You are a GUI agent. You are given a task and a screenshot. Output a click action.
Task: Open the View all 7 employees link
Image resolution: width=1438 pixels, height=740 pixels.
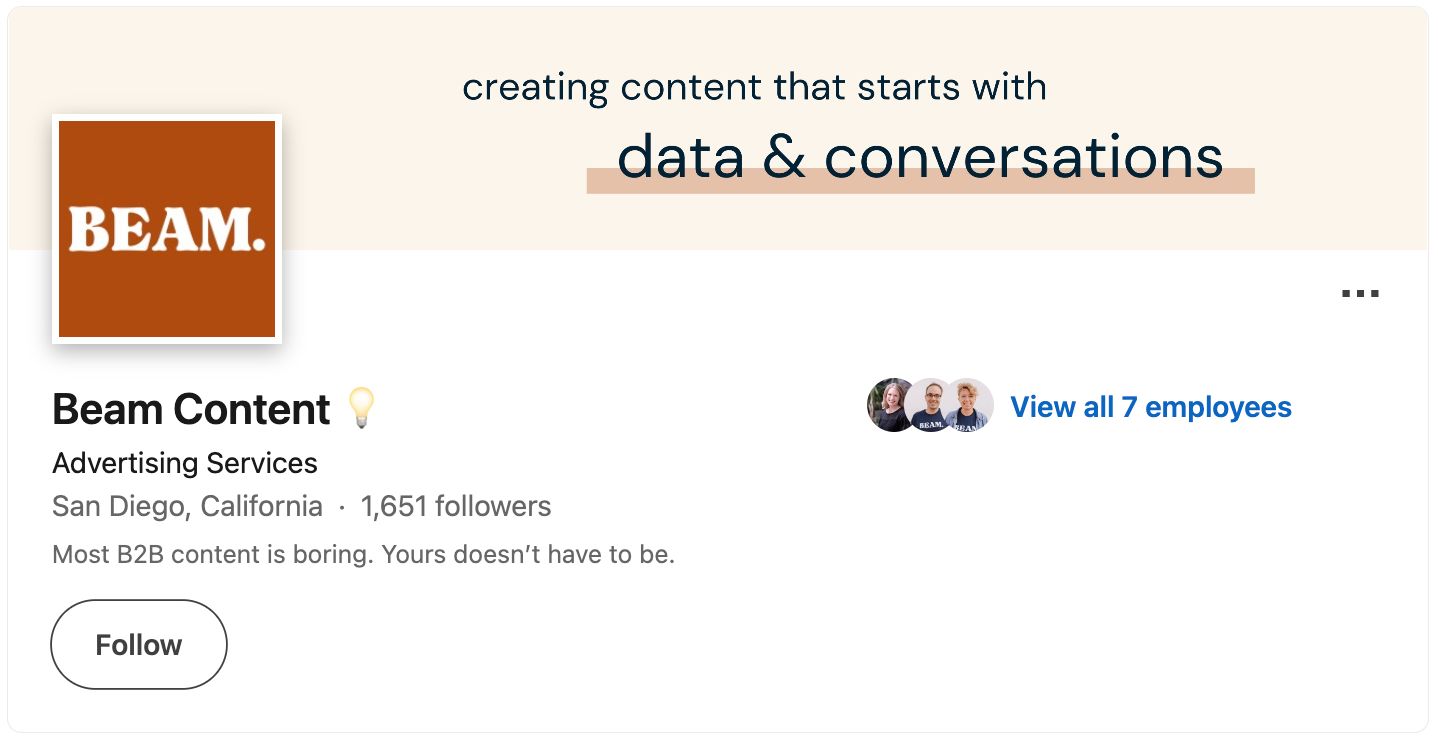1150,407
